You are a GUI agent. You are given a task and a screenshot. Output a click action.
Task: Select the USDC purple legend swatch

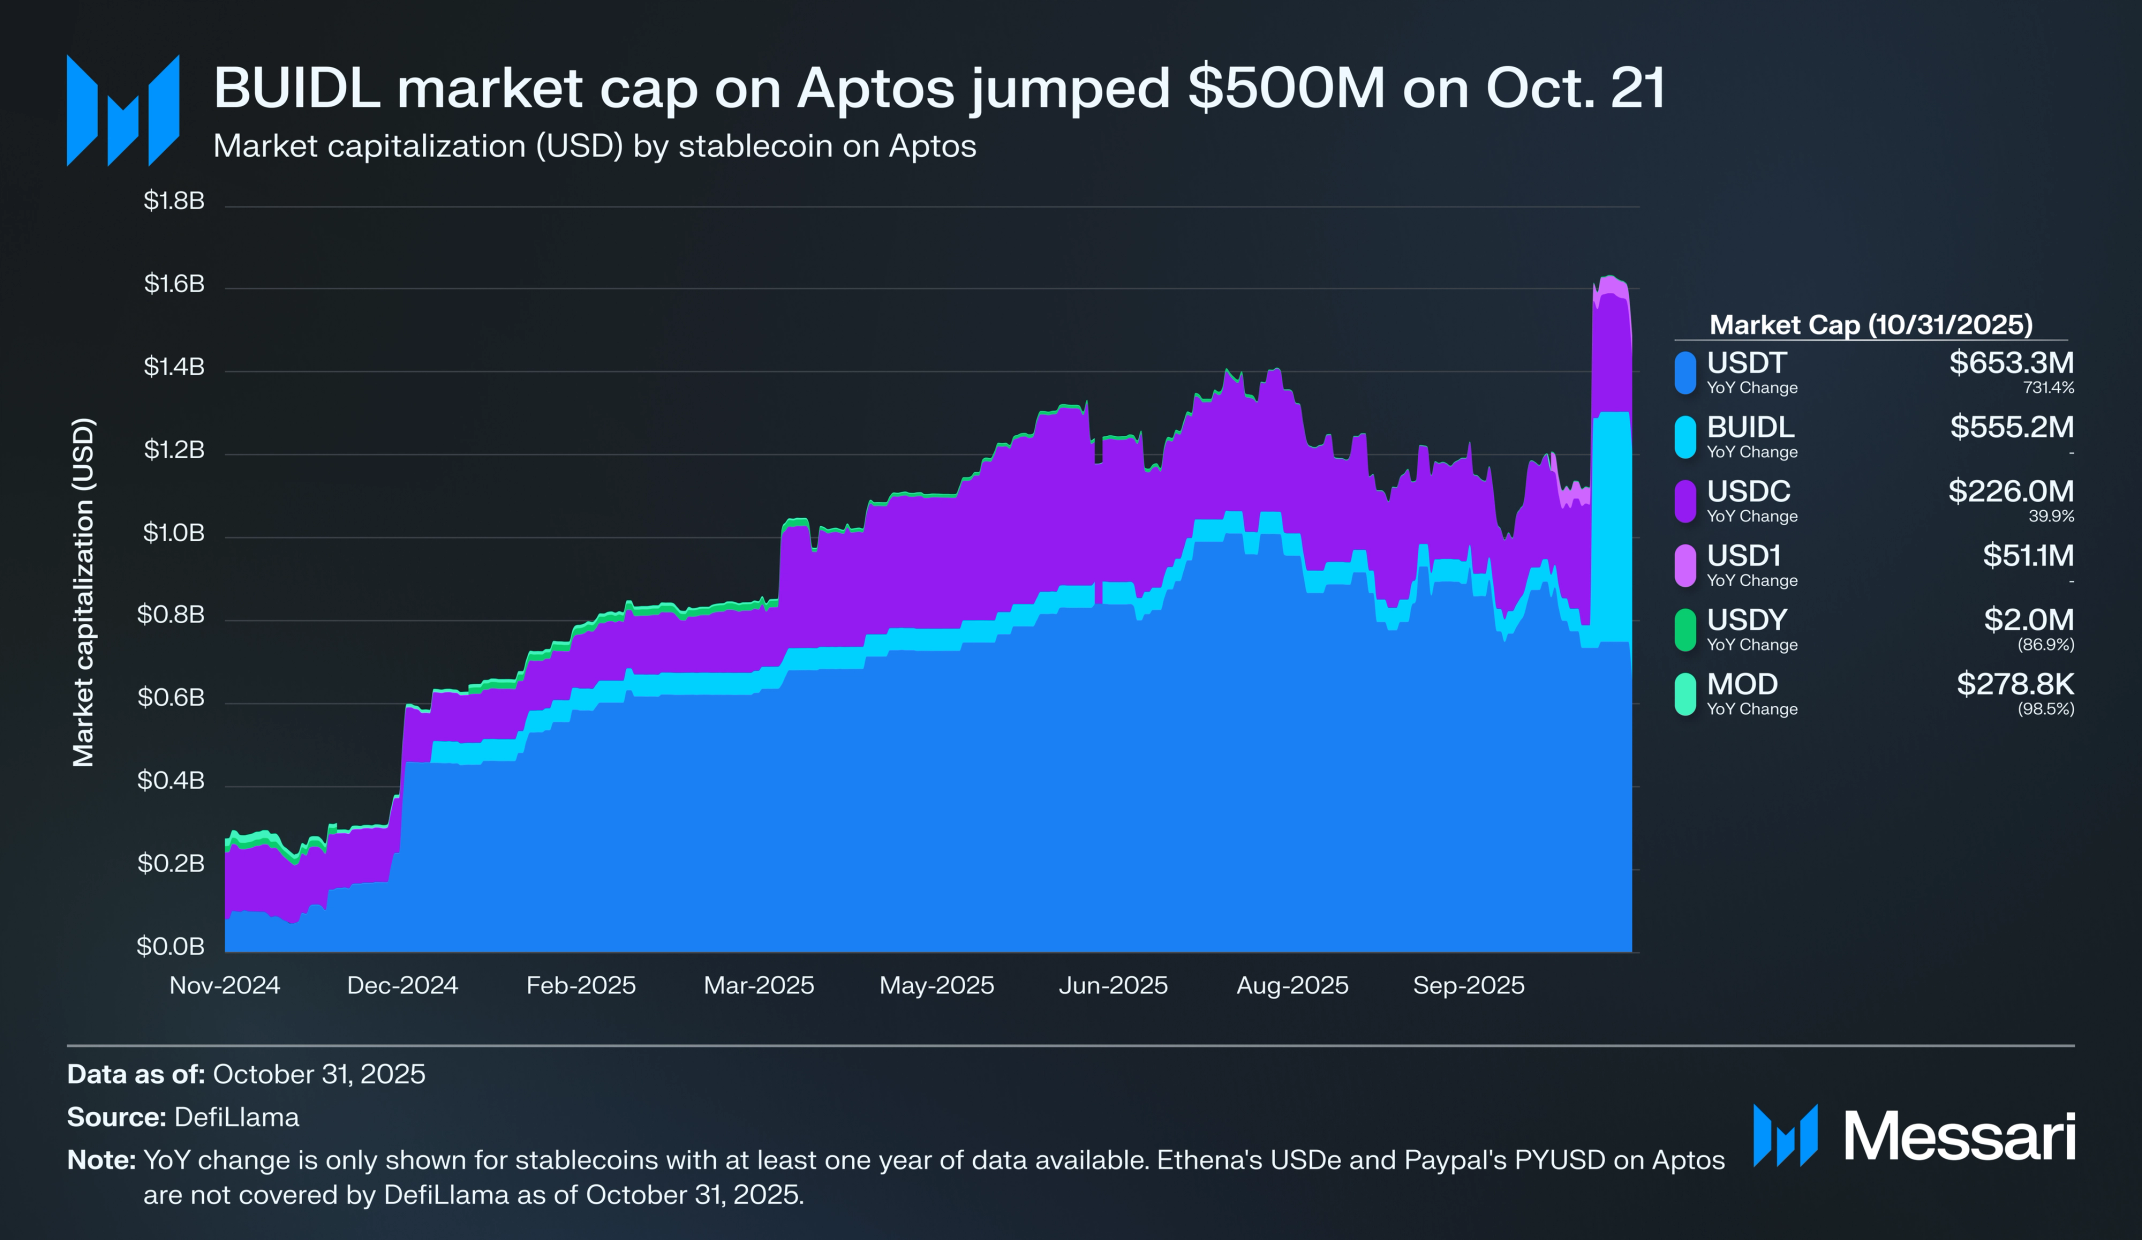pyautogui.click(x=1685, y=501)
